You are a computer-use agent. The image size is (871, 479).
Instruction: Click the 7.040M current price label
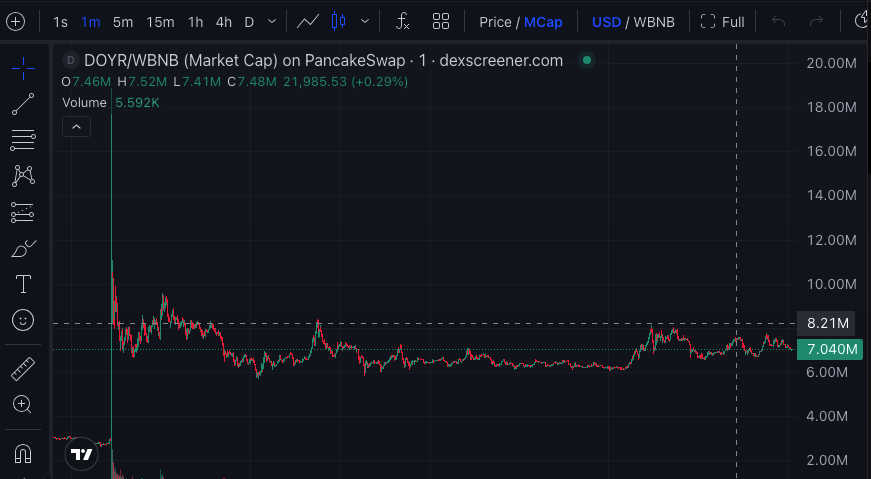(830, 350)
